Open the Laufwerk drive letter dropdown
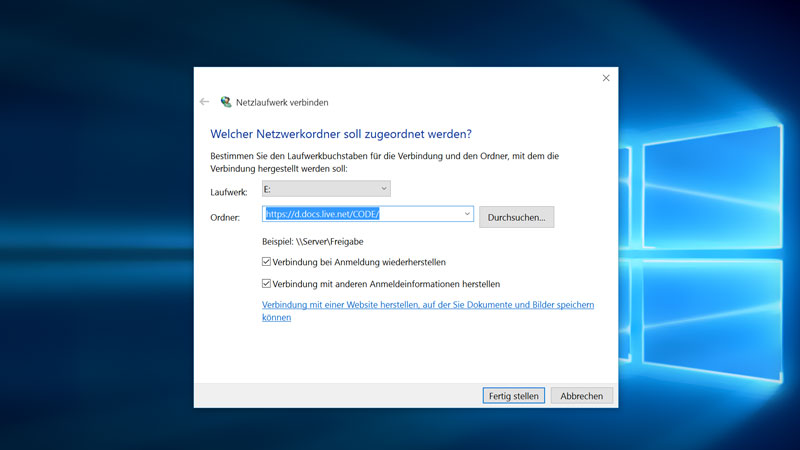 pyautogui.click(x=326, y=189)
